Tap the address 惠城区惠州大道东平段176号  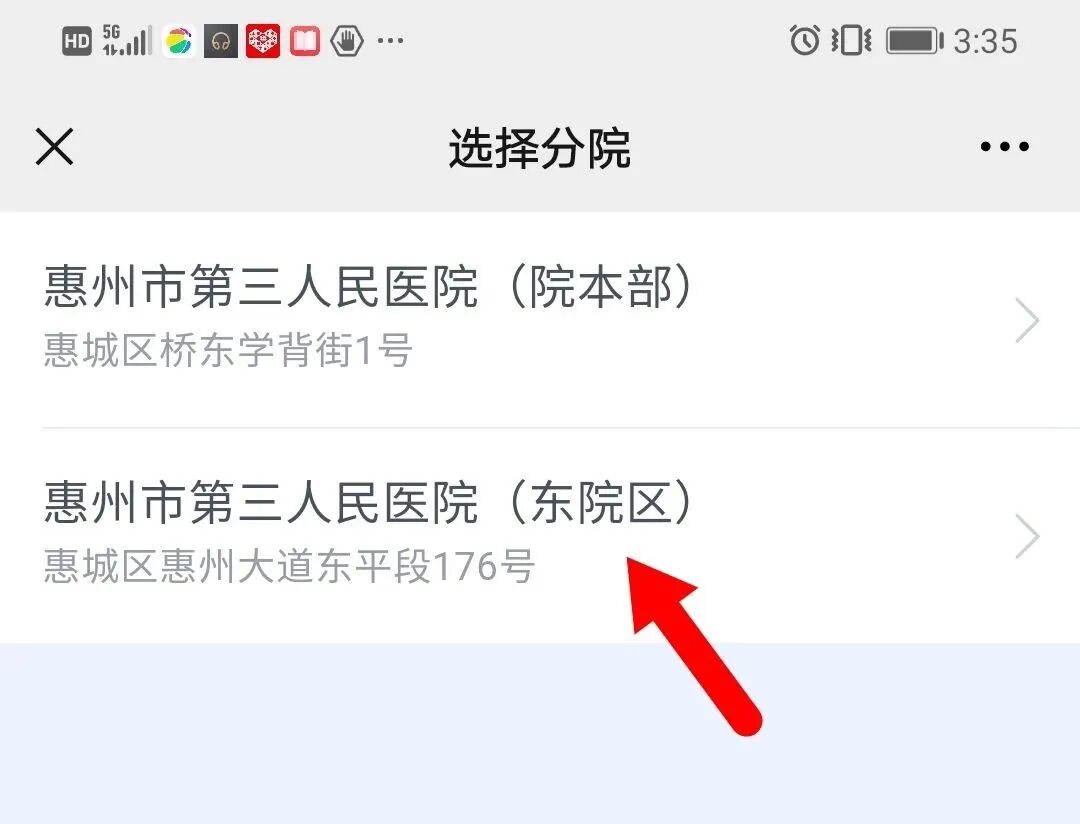point(289,566)
